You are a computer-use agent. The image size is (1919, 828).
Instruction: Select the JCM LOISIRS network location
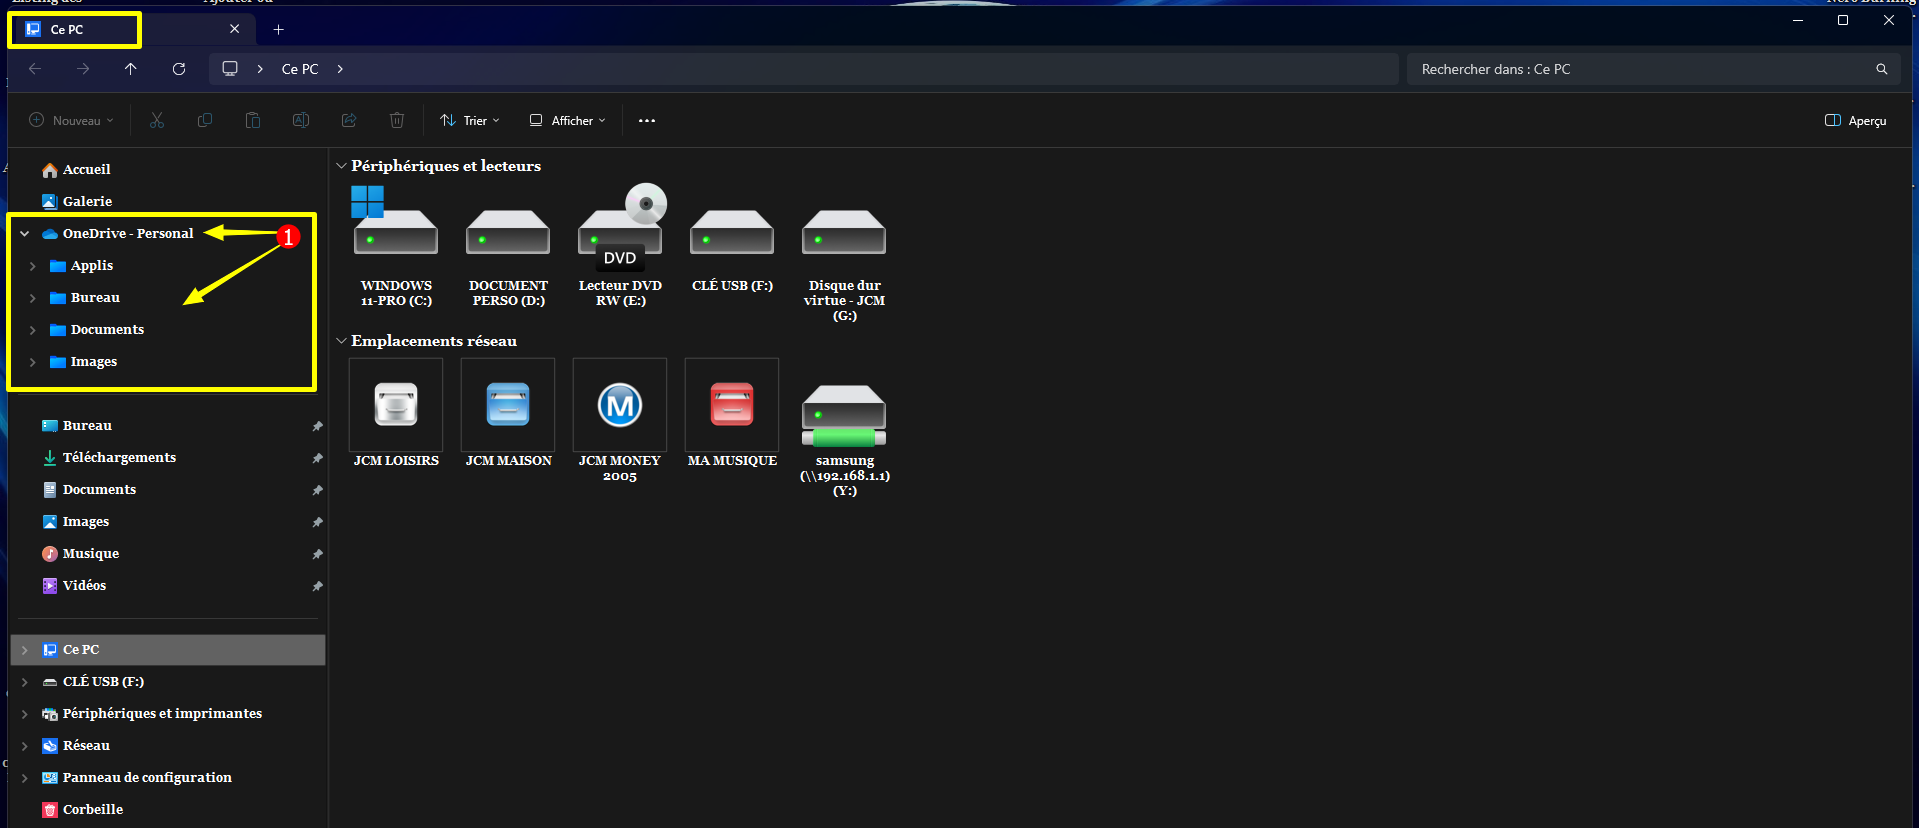tap(396, 414)
